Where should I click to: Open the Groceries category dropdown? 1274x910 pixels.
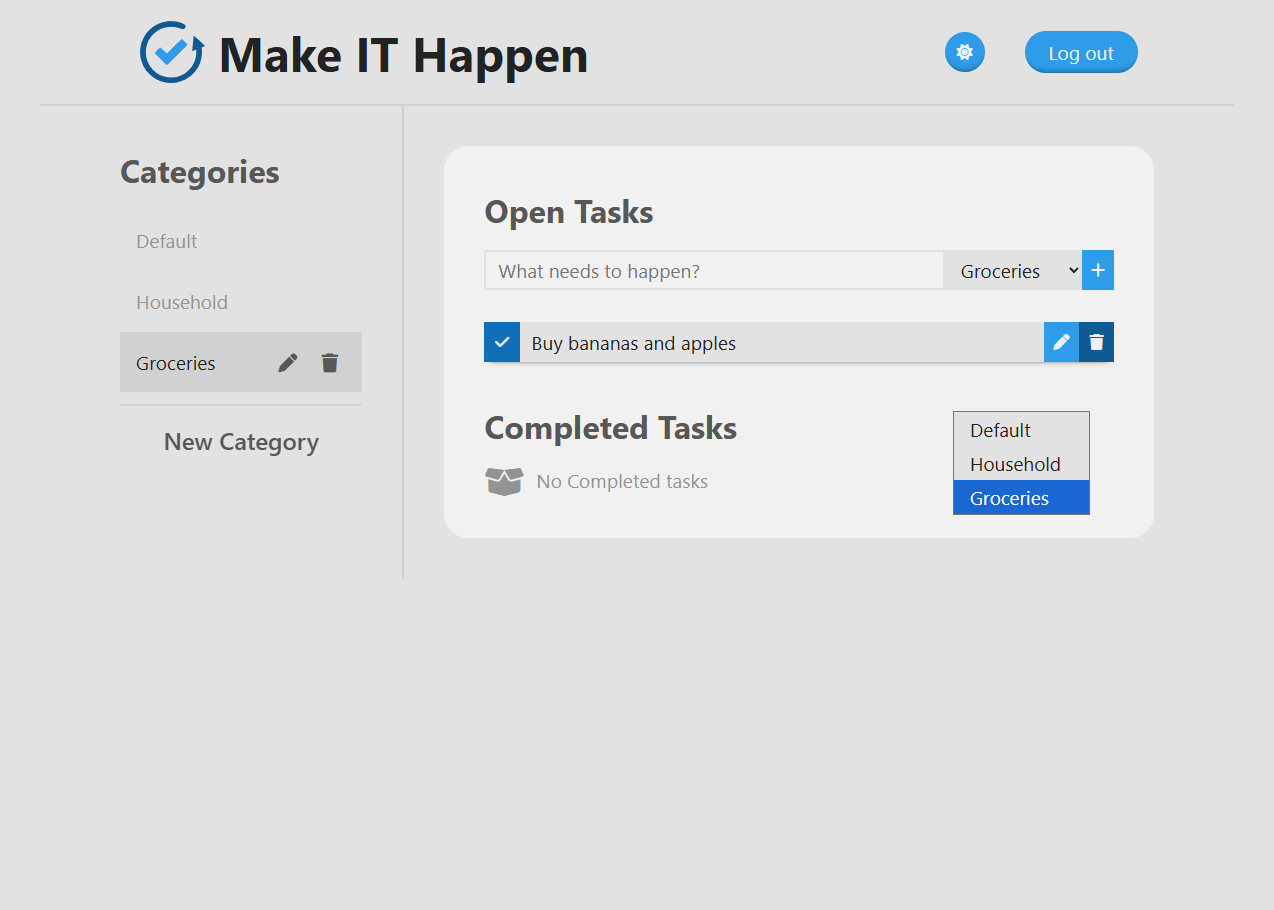click(x=1013, y=270)
